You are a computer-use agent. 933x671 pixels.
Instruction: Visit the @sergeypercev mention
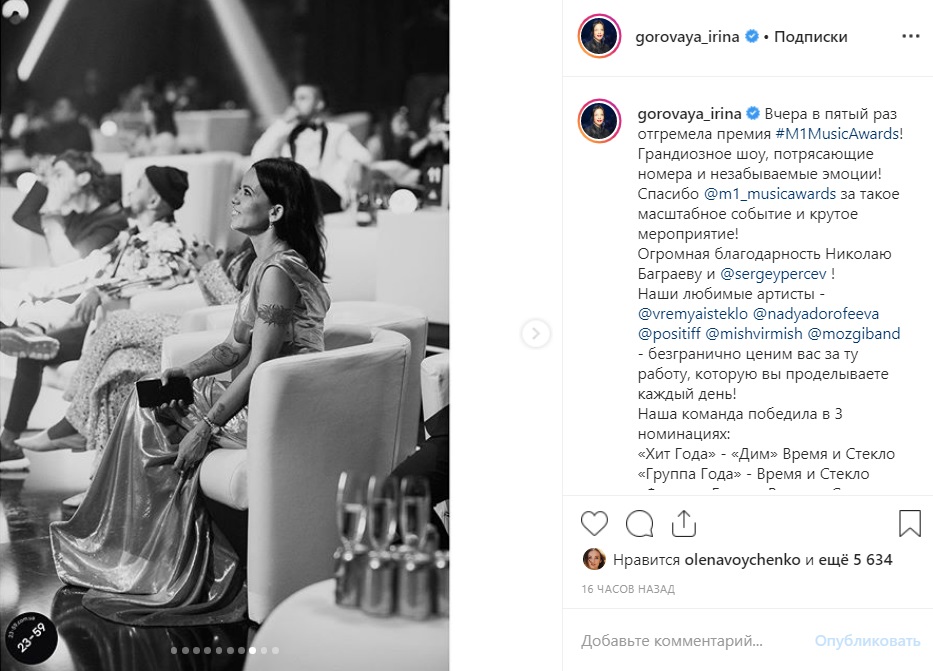(774, 274)
